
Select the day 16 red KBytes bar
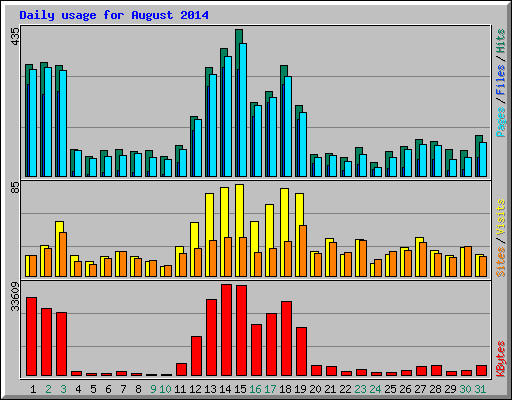256,350
